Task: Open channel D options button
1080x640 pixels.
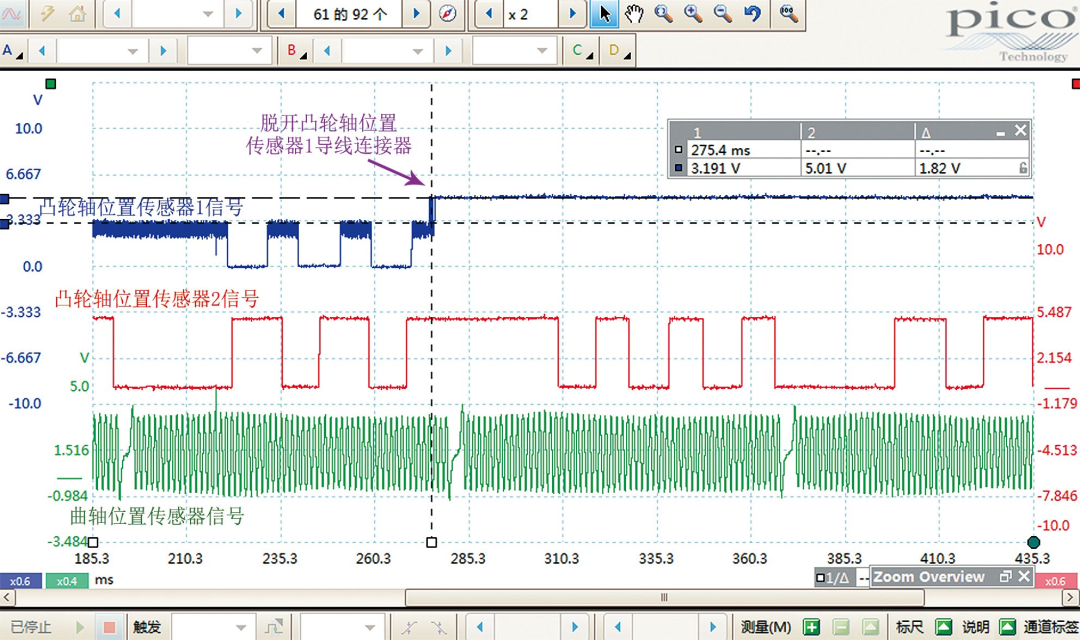Action: coord(619,50)
